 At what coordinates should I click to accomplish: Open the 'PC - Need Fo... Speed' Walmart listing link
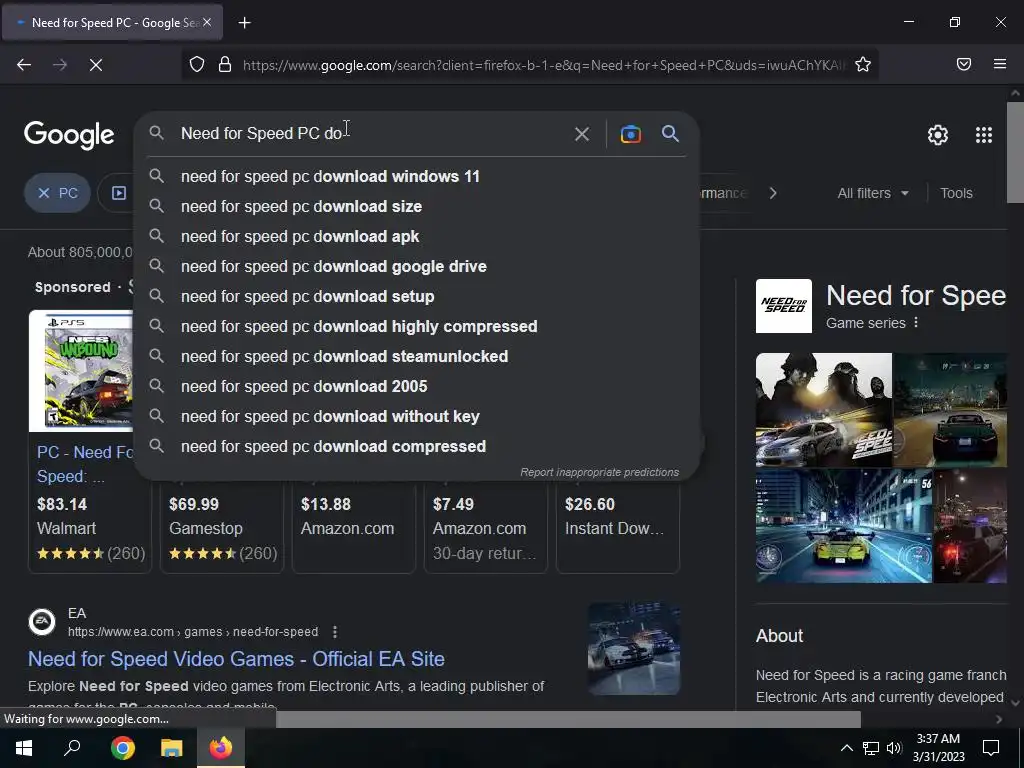(85, 464)
